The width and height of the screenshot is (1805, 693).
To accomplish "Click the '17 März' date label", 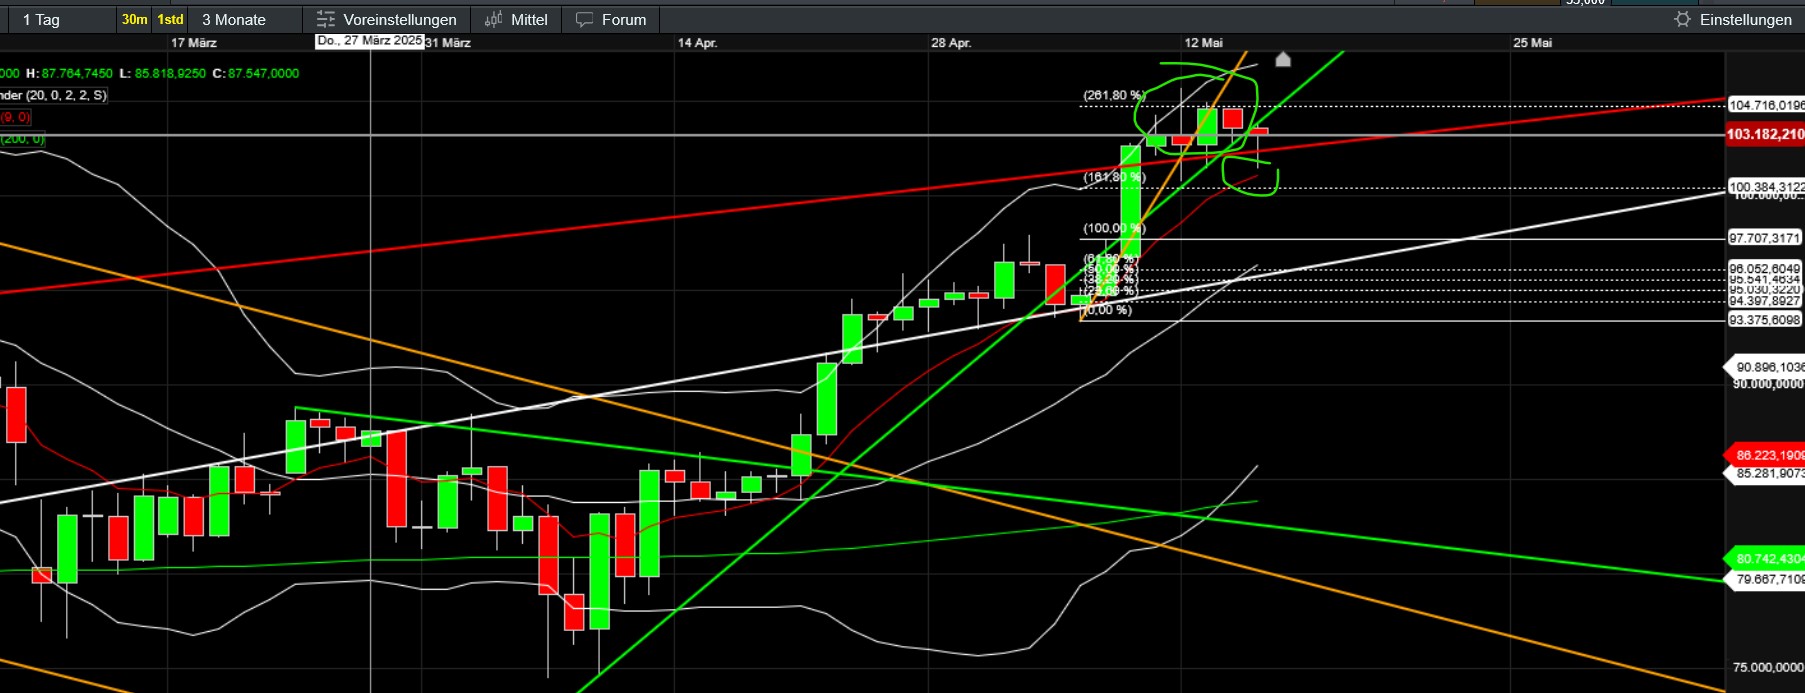I will coord(194,43).
